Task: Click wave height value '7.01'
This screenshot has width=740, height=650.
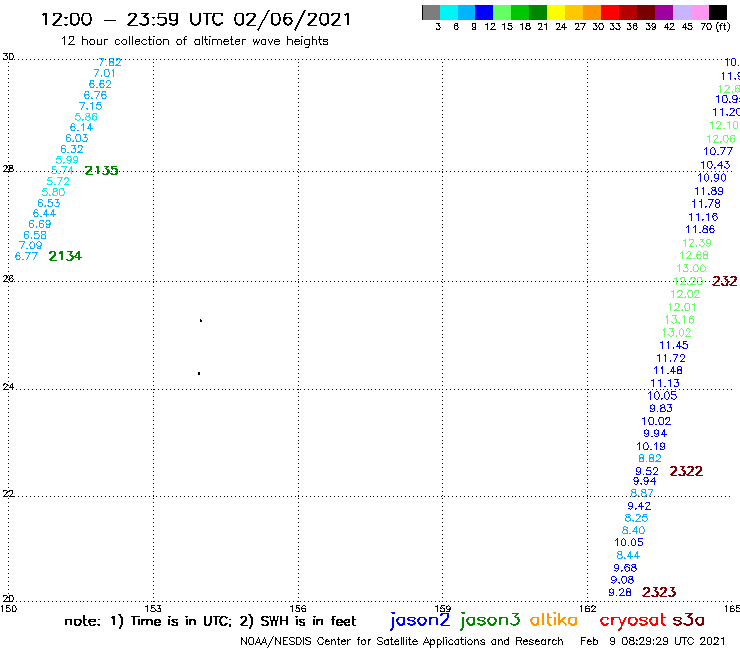Action: tap(104, 73)
